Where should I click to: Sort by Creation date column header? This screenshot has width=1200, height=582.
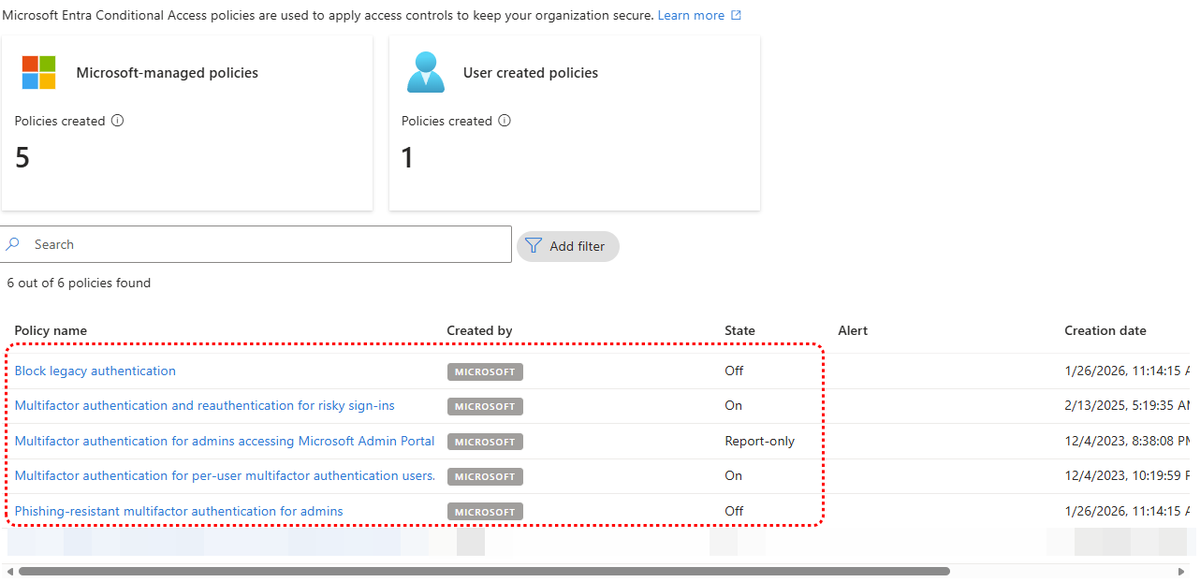(x=1105, y=331)
